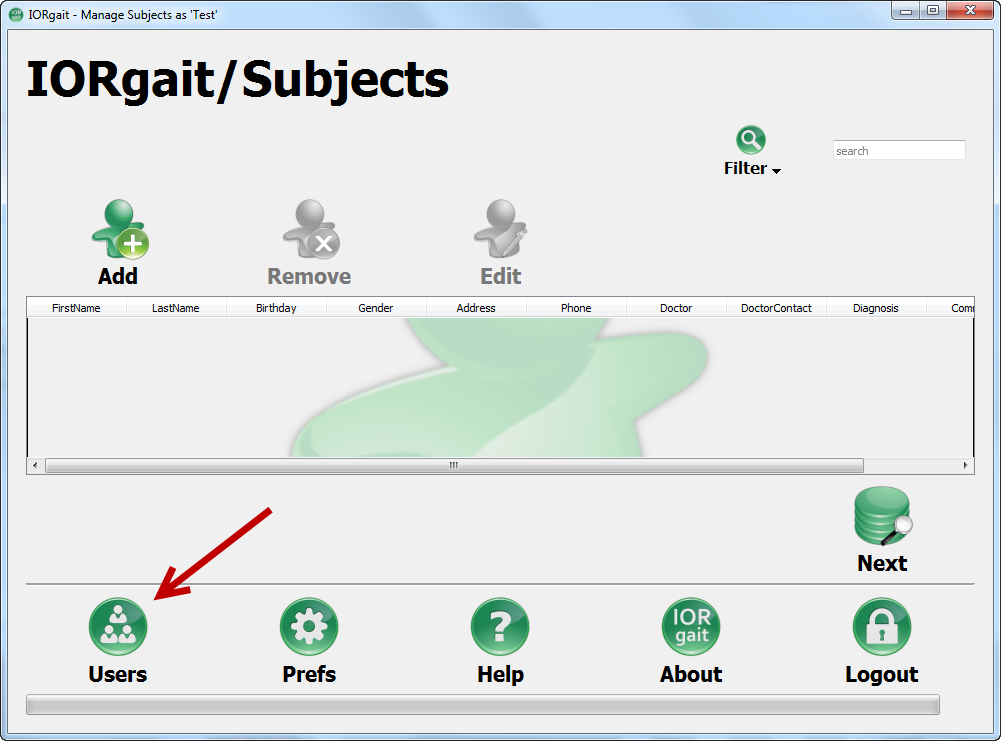Viewport: 1001px width, 741px height.
Task: Click the table's horizontal scrollbar thumb
Action: click(454, 465)
